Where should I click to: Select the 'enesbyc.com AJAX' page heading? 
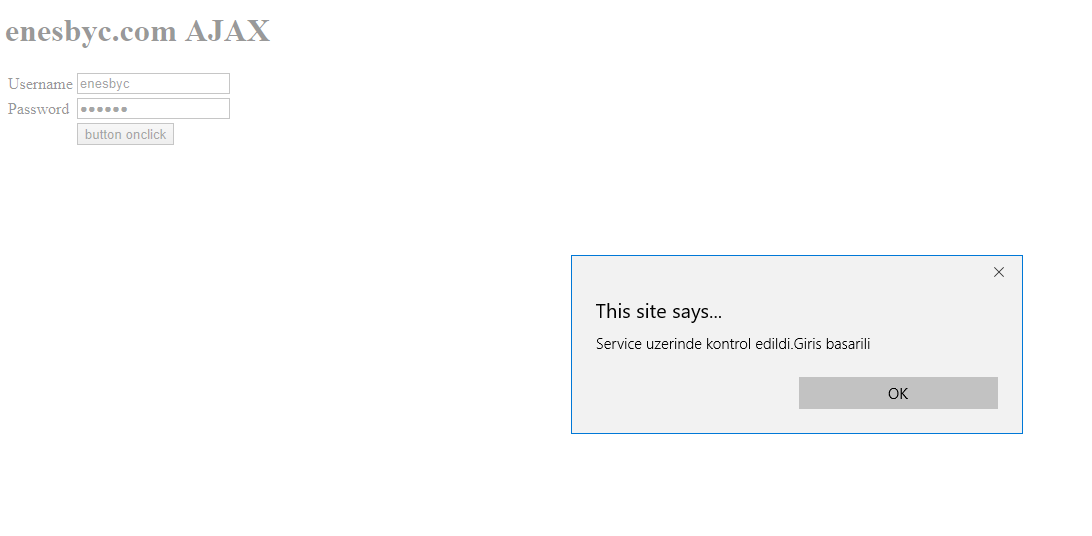[138, 31]
